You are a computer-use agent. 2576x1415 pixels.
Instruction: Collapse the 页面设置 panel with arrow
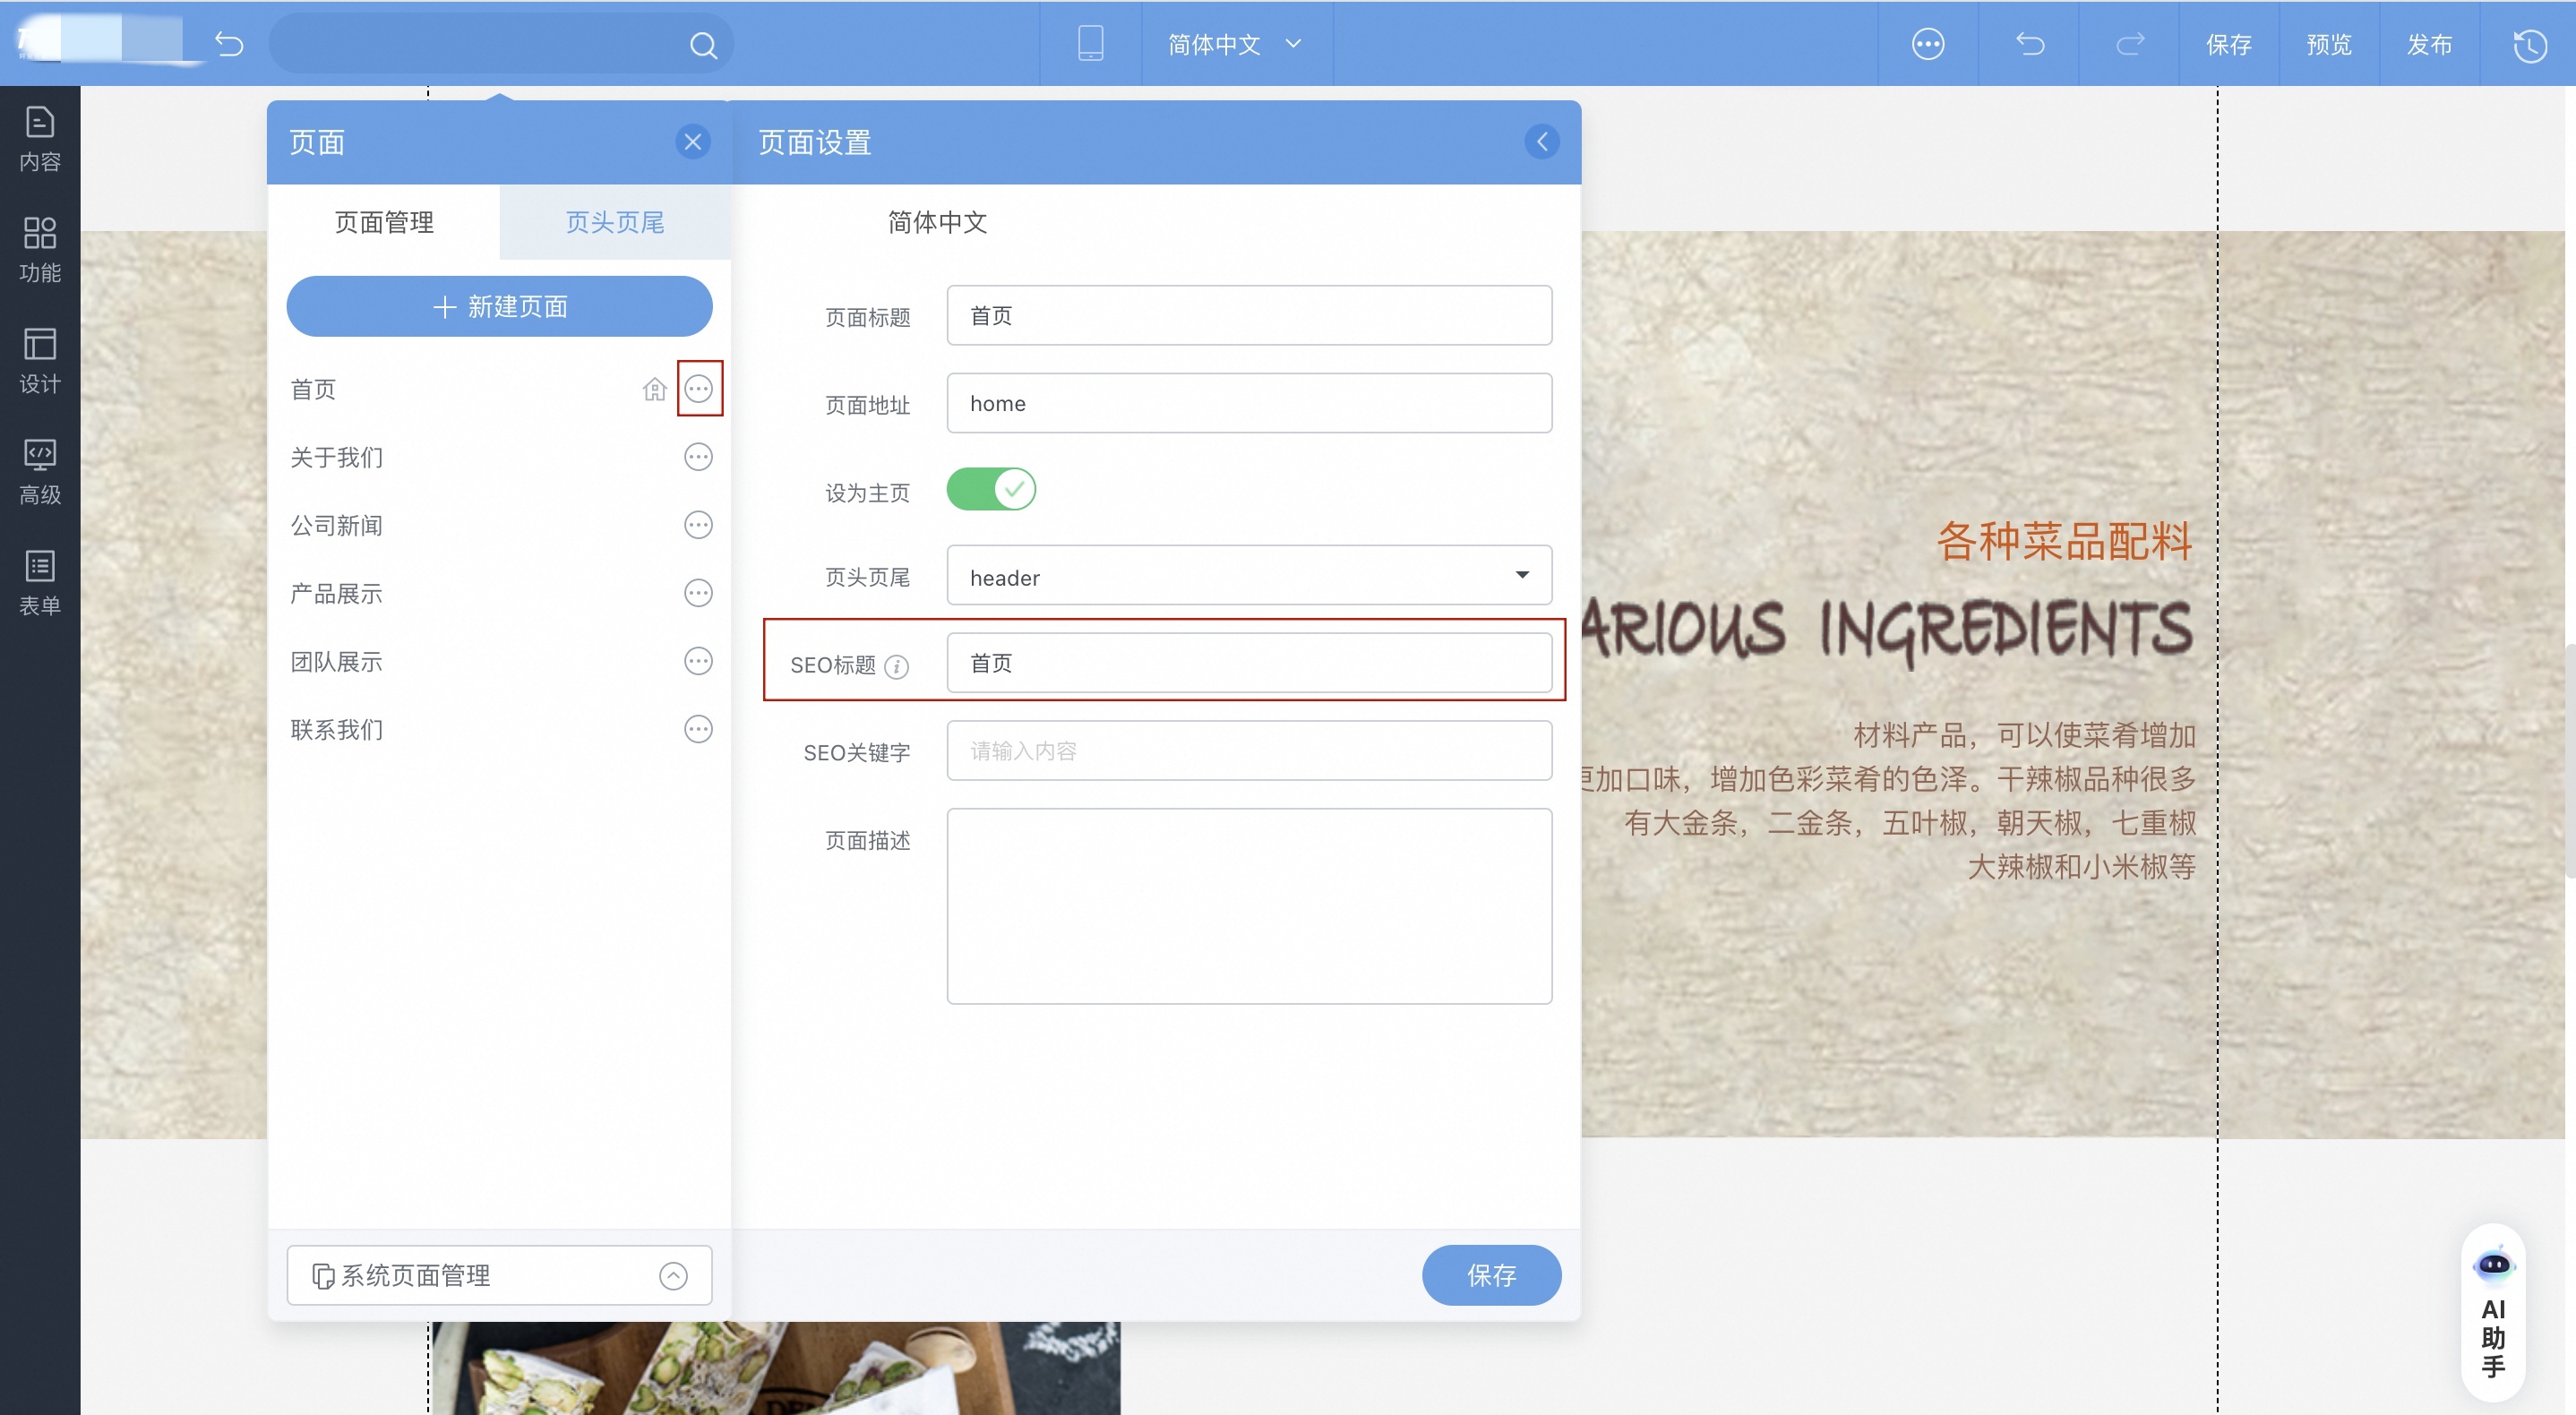[1541, 142]
